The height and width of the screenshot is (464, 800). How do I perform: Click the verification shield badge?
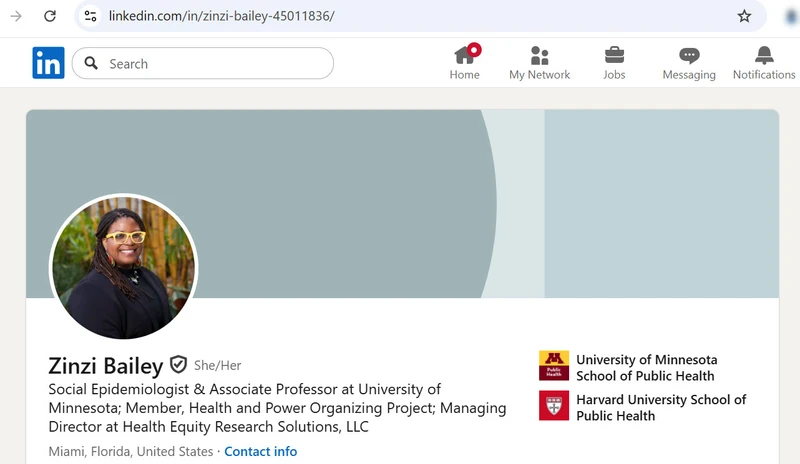tap(178, 364)
